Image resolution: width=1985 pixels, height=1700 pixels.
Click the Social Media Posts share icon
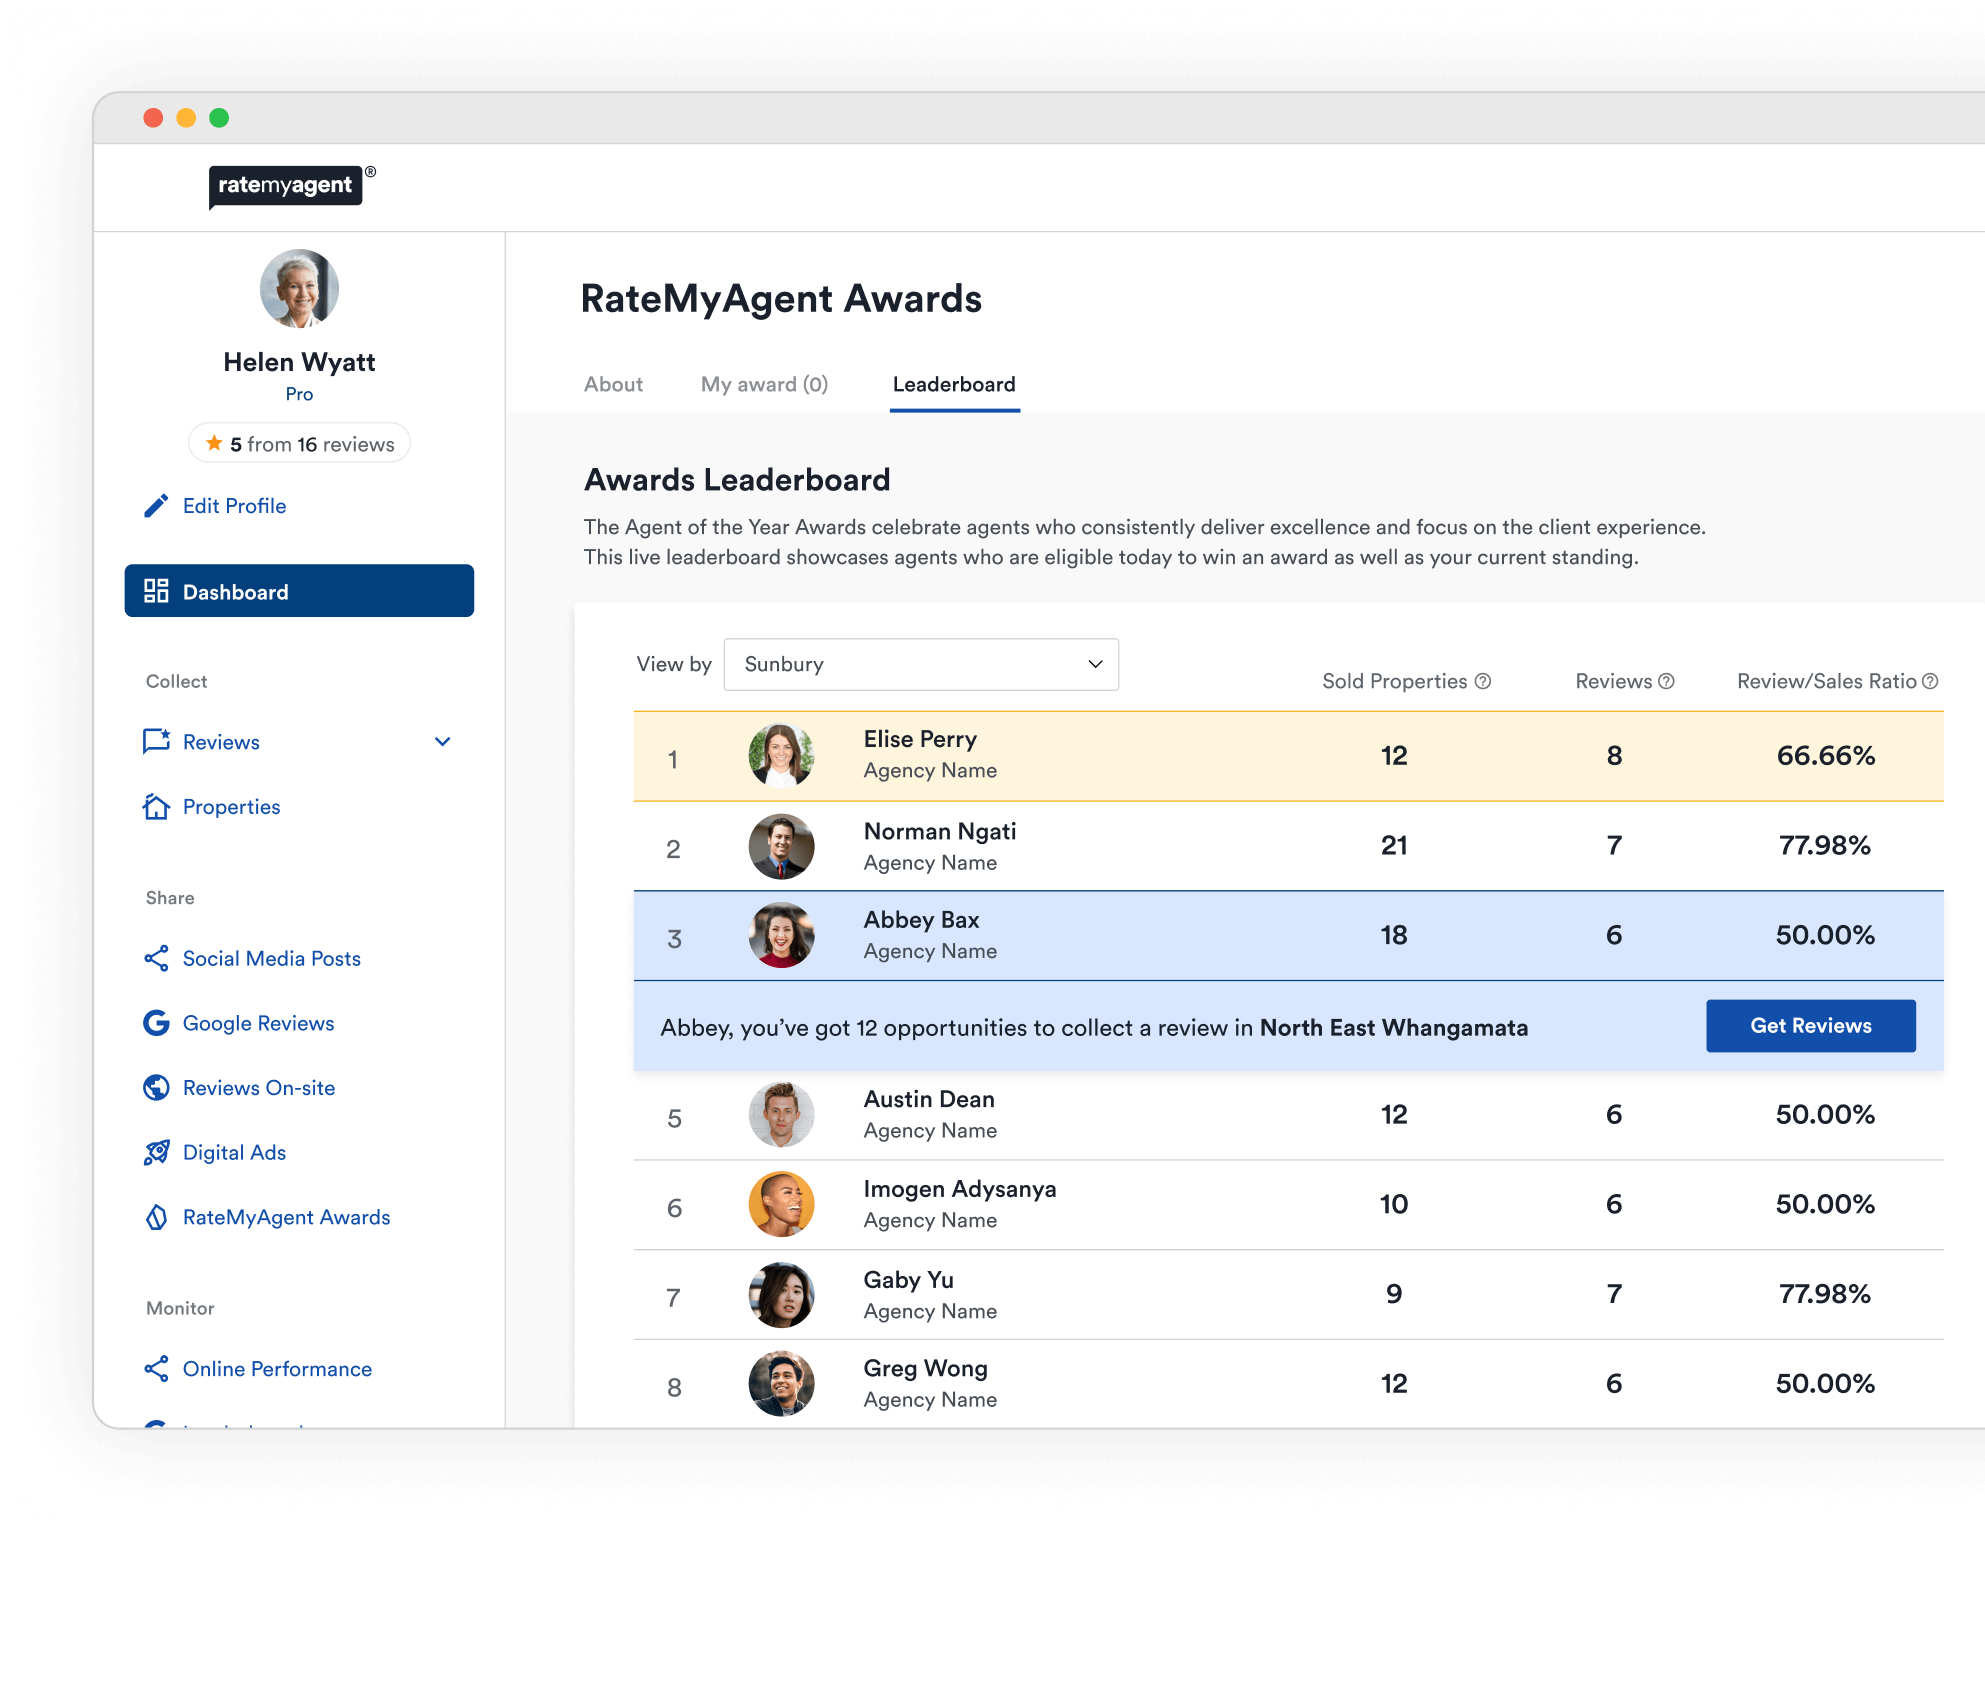[x=156, y=959]
